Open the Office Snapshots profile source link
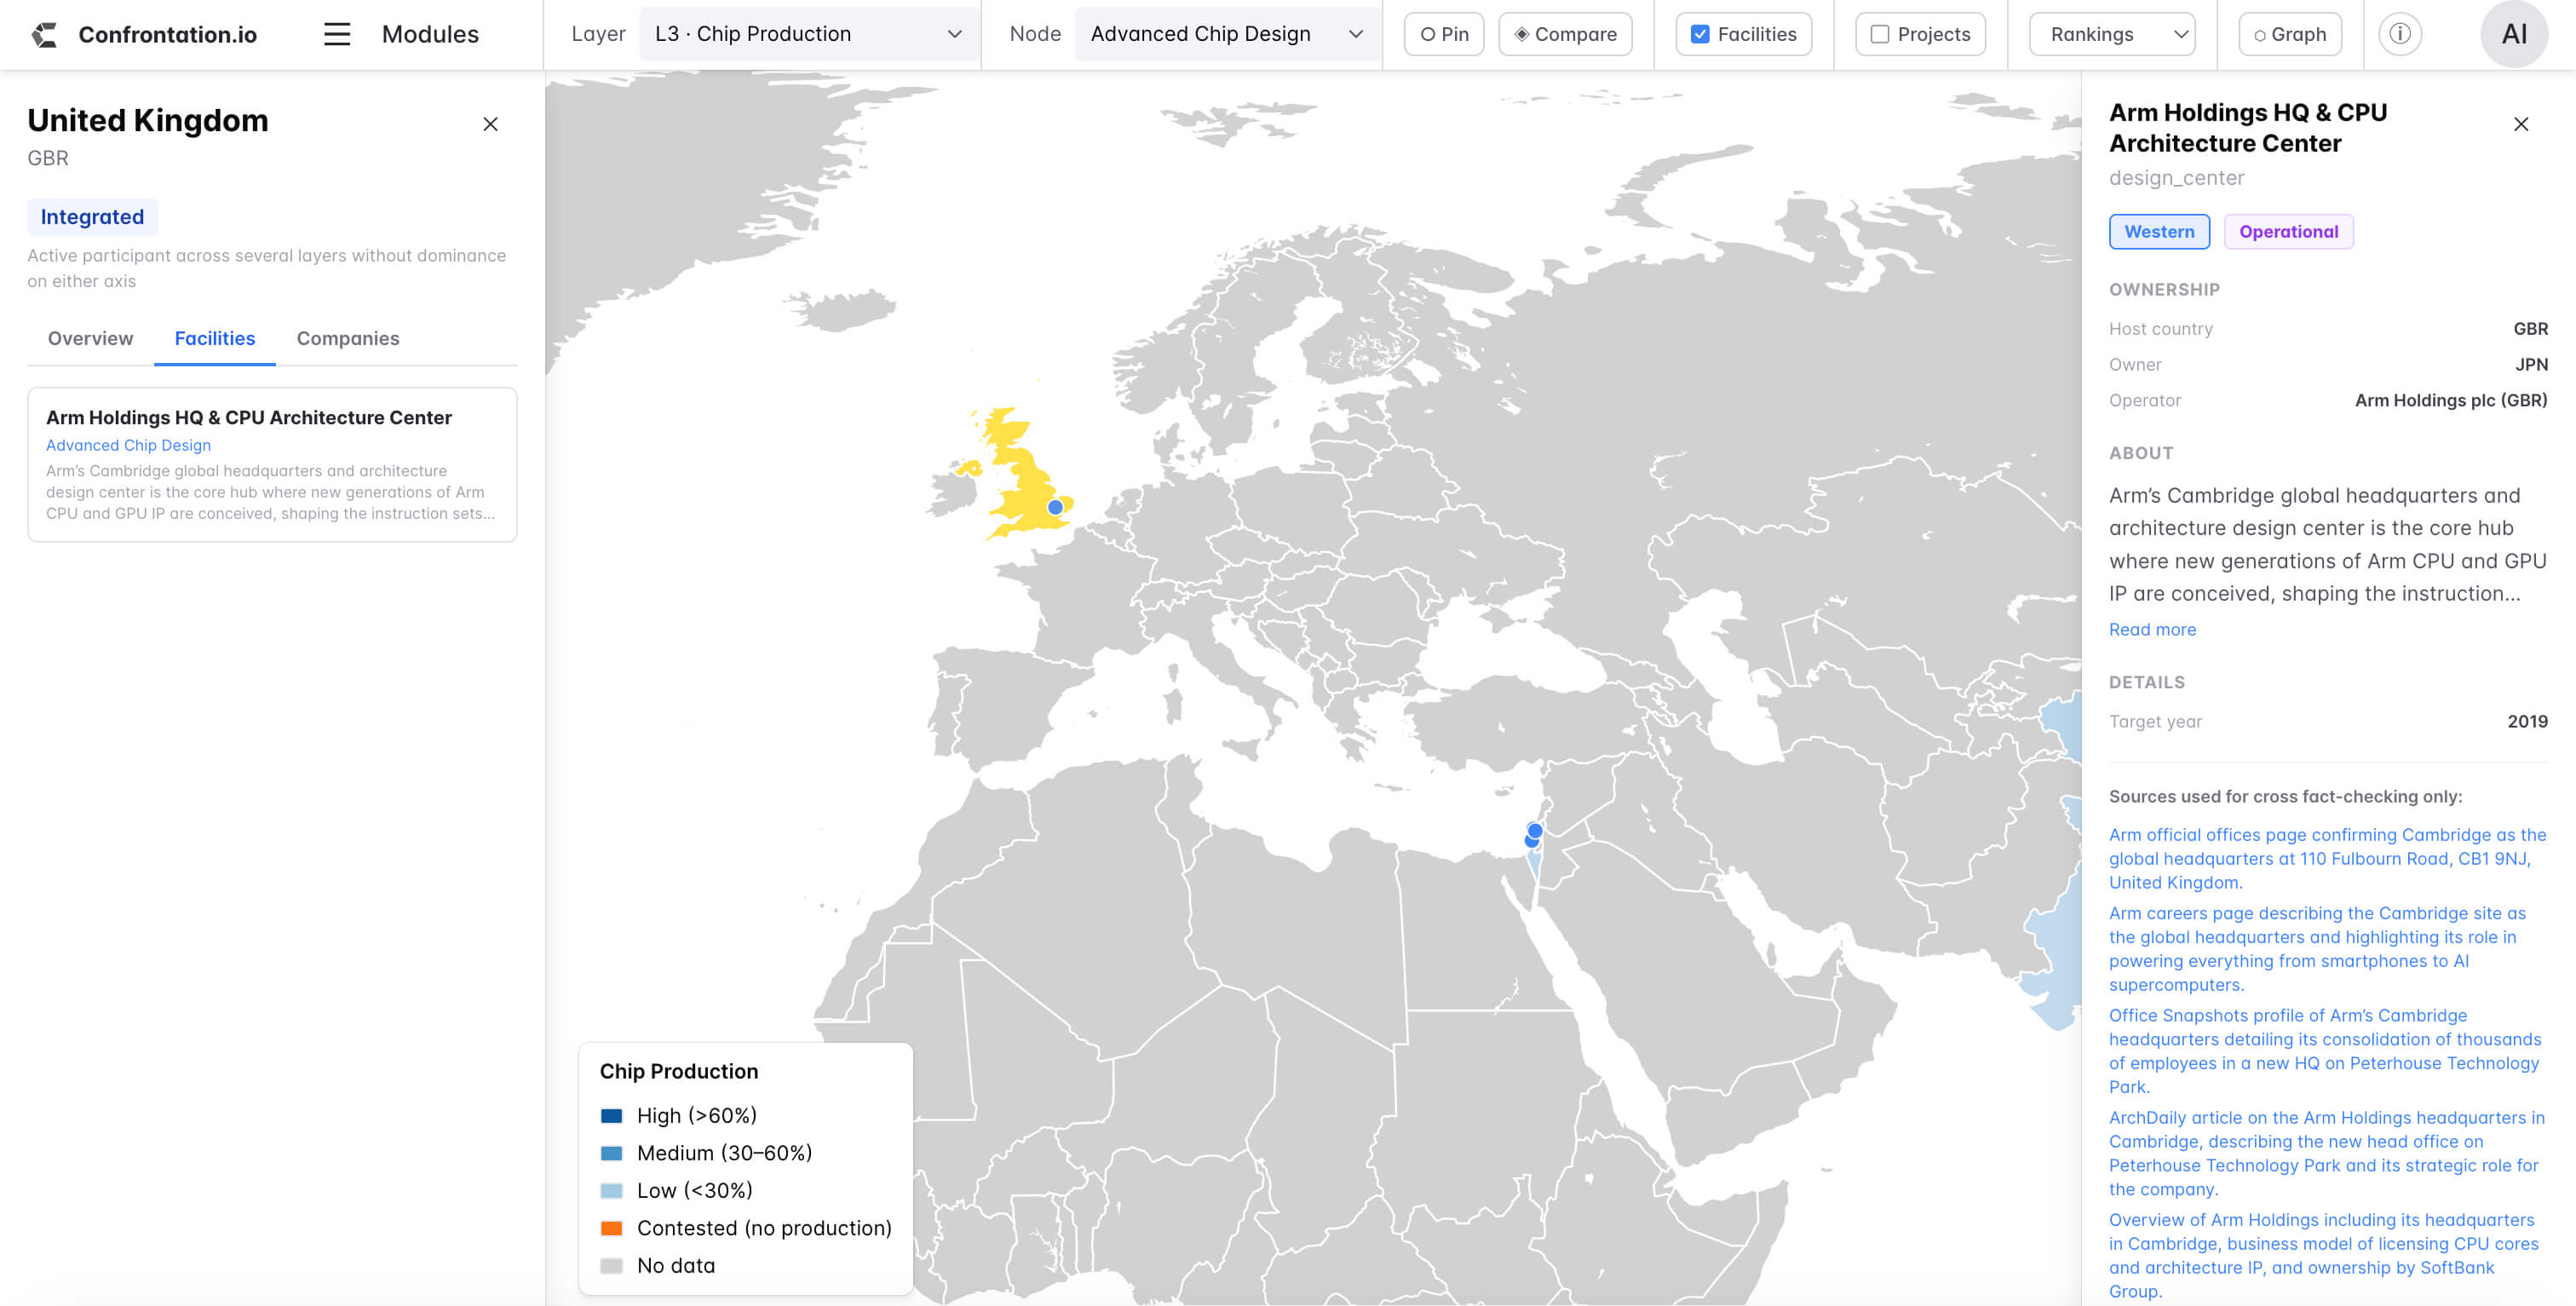Screen dimensions: 2576x1306 2325,1050
